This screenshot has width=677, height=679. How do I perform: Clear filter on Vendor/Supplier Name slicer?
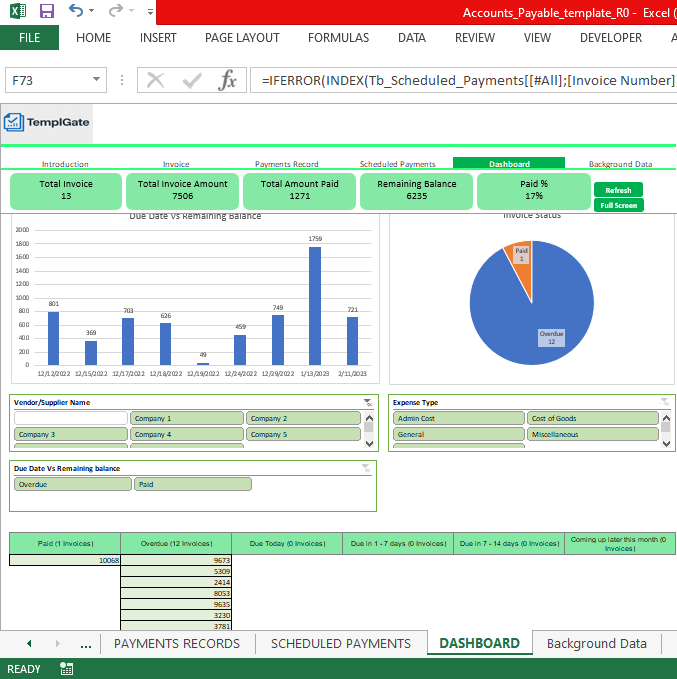click(x=367, y=402)
